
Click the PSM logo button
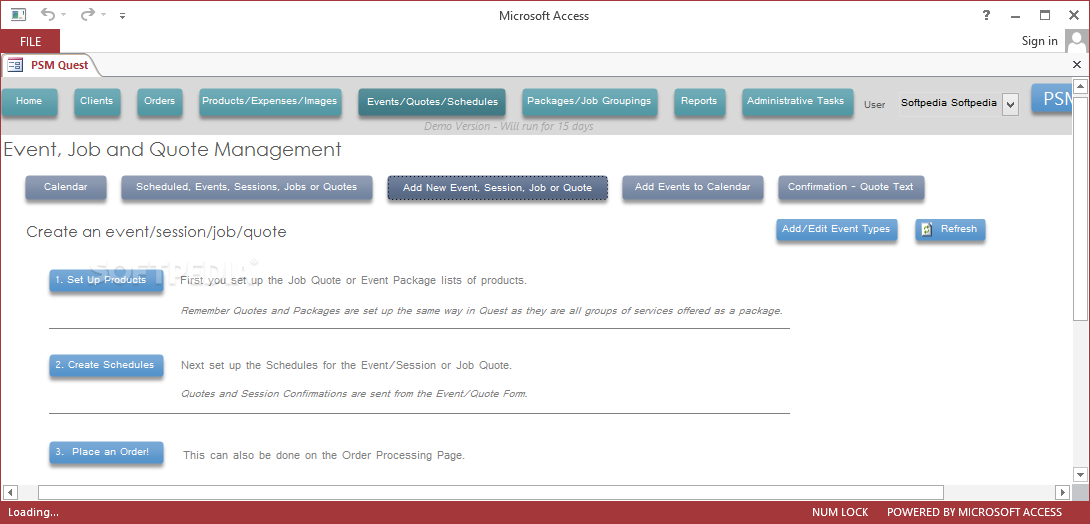[x=1051, y=98]
